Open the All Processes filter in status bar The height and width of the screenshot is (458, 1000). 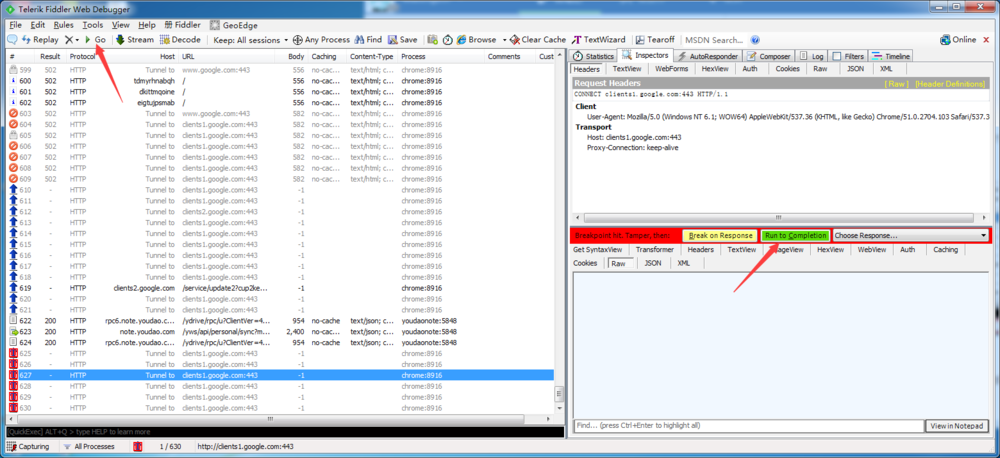pyautogui.click(x=89, y=447)
